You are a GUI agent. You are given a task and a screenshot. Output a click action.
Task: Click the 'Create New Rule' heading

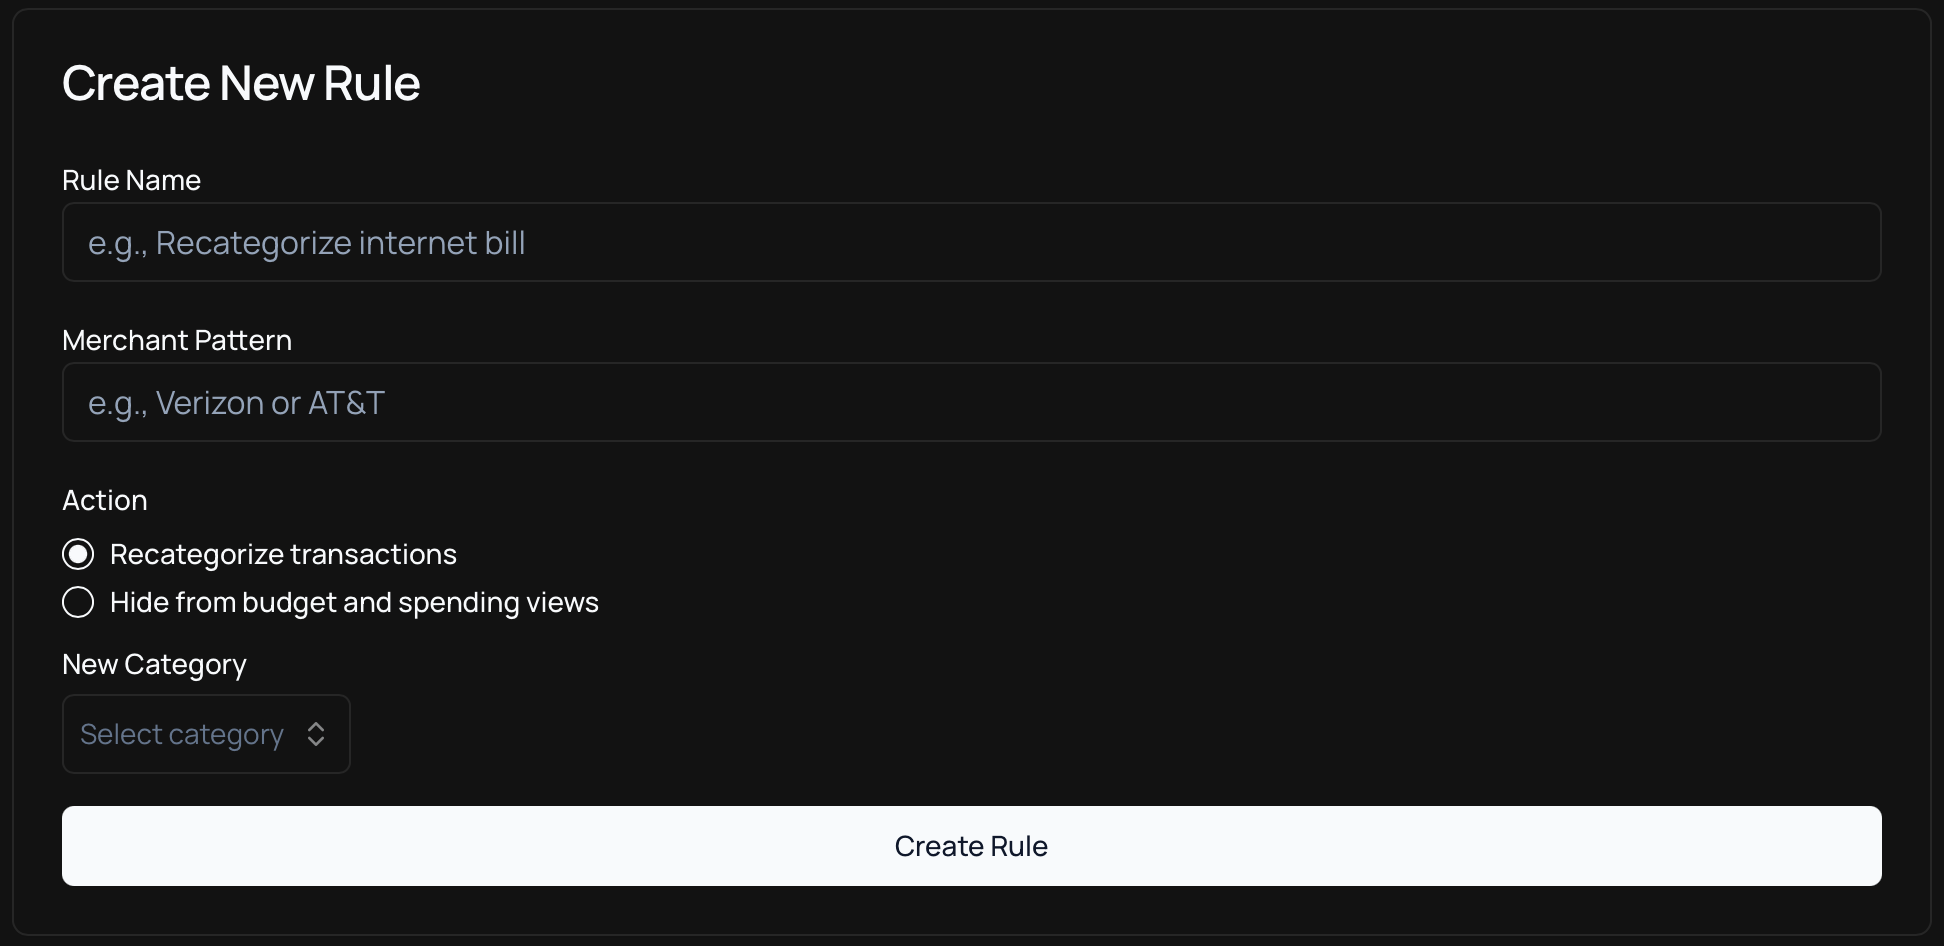click(x=241, y=83)
